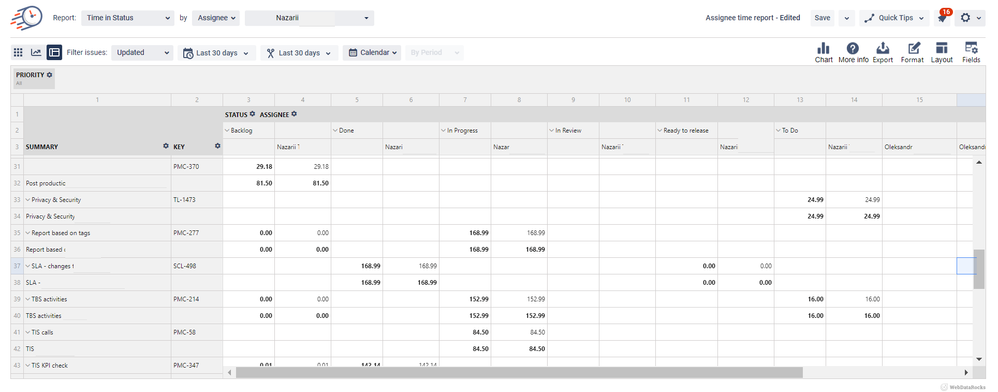Select the PMC-214 key cell
The width and height of the screenshot is (998, 392).
(x=197, y=299)
